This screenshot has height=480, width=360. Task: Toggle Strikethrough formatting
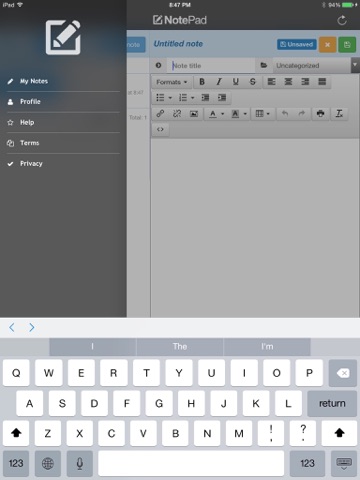click(253, 82)
